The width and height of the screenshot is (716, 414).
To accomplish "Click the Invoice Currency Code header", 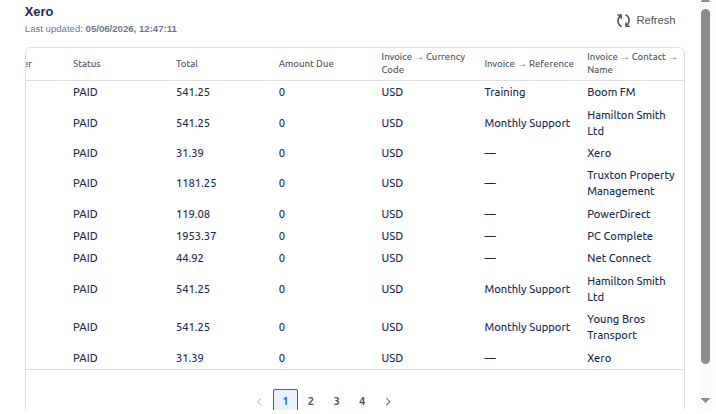I will coord(423,63).
